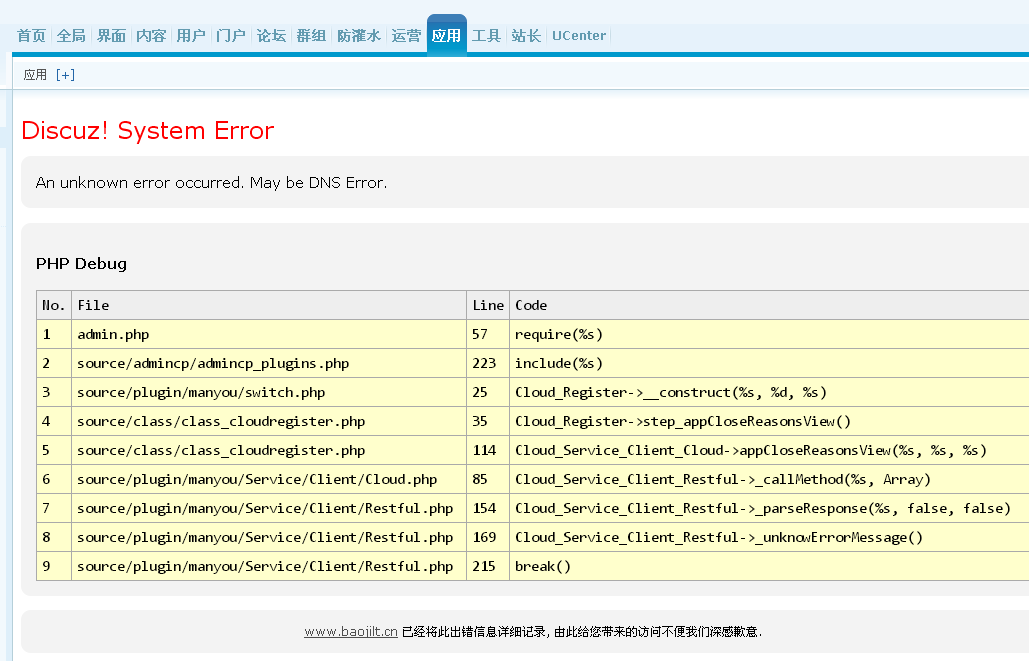Click the [+] next to 应用 breadcrumb
Viewport: 1029px width, 661px height.
65,75
